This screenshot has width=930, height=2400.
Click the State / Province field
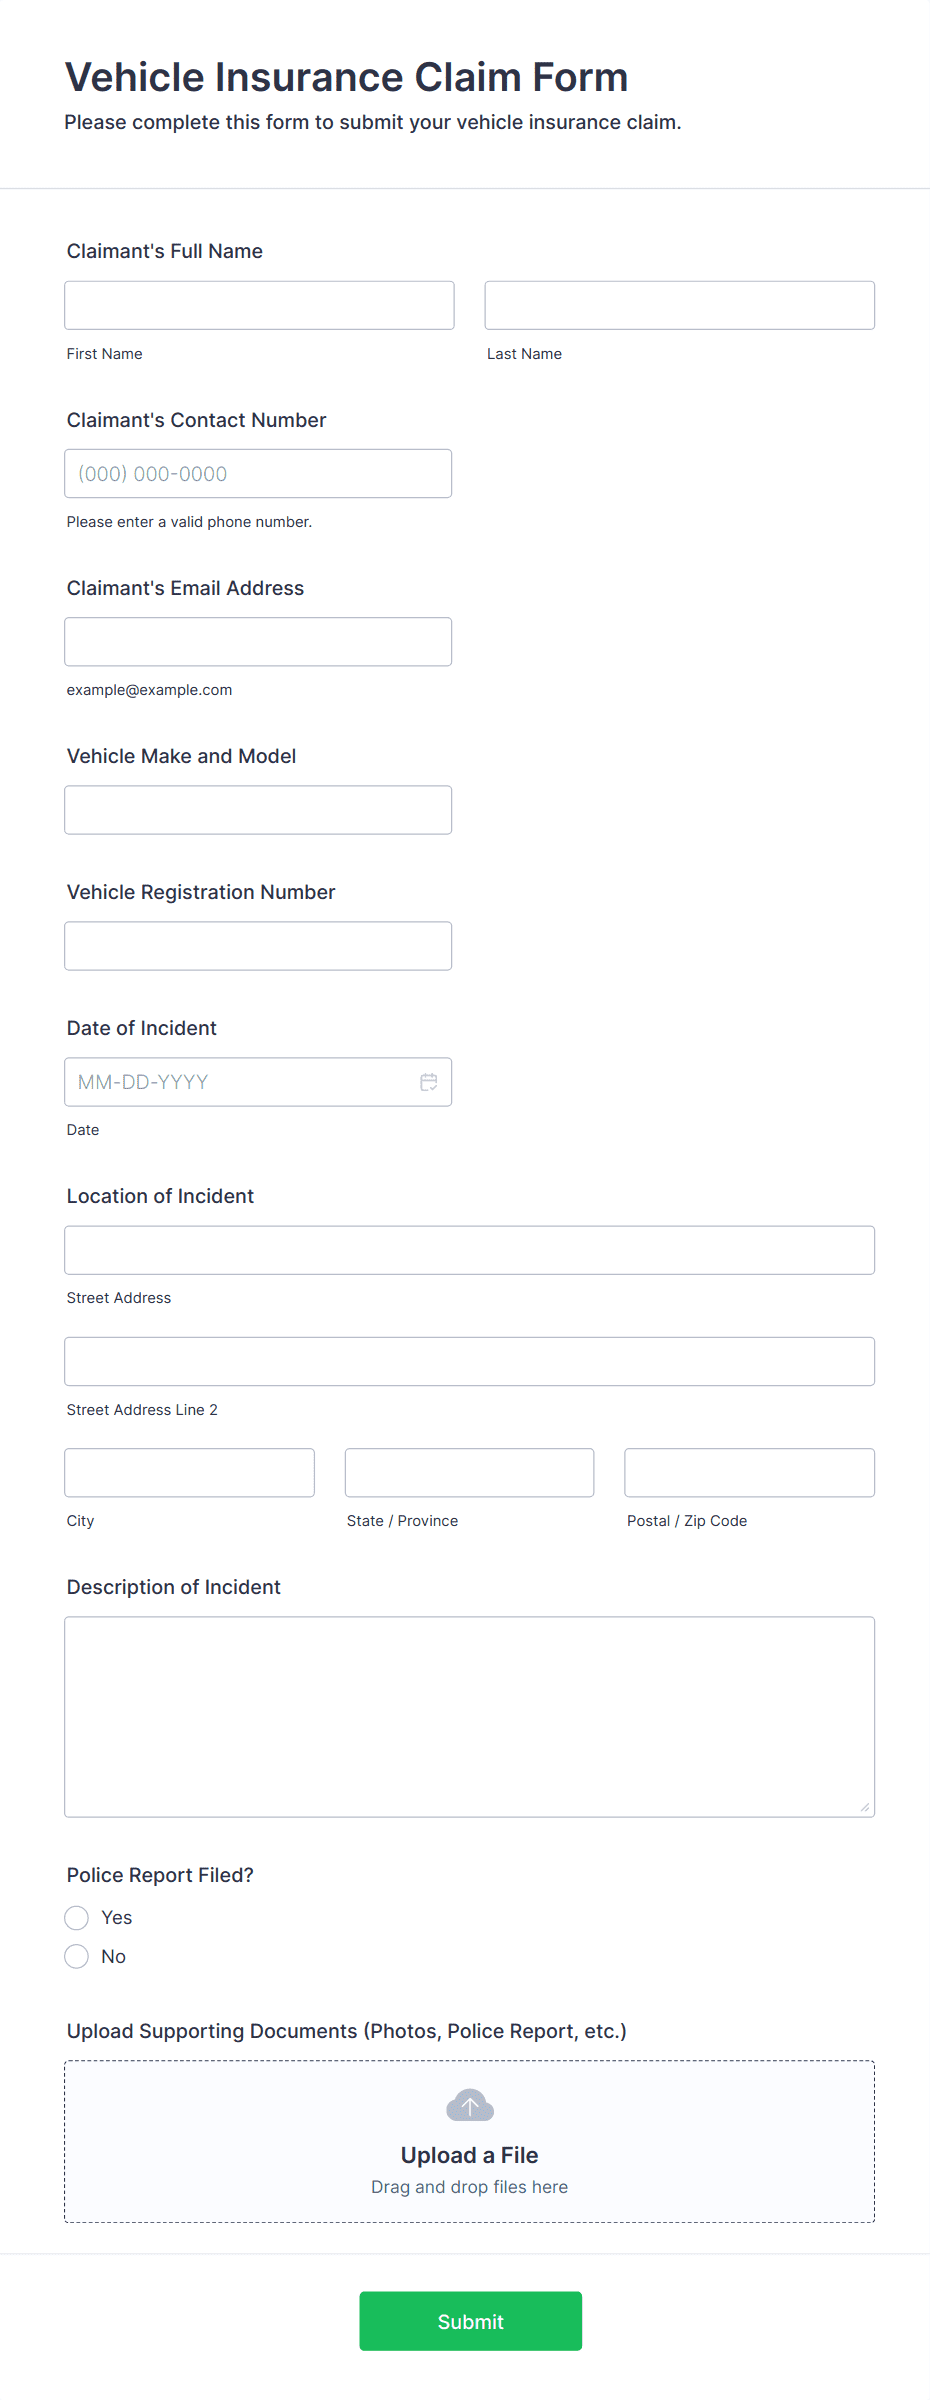[469, 1472]
